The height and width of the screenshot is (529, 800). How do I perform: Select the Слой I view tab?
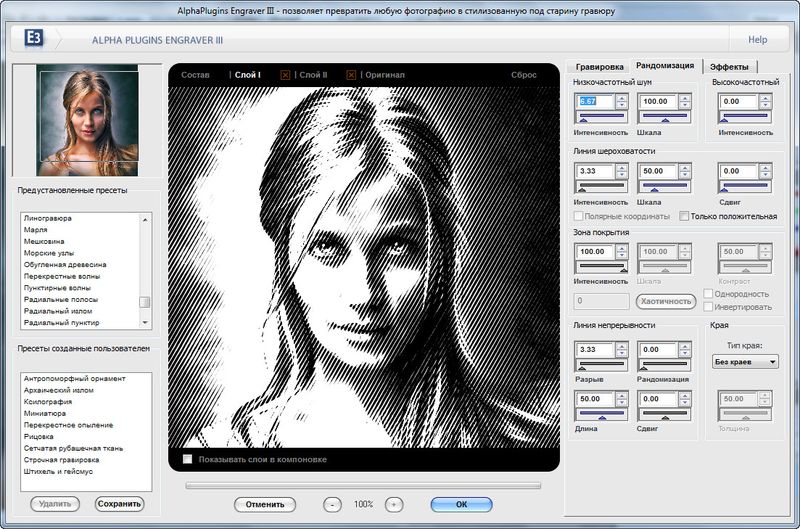tap(247, 75)
